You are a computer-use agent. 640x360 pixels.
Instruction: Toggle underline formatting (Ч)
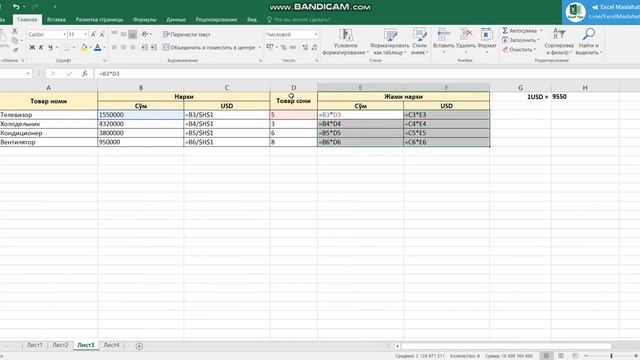point(50,48)
